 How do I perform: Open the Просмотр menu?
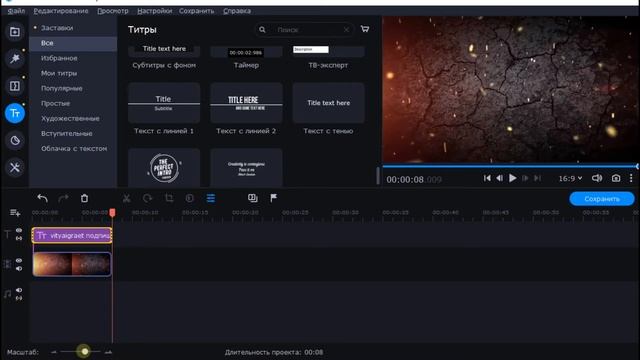pyautogui.click(x=113, y=11)
